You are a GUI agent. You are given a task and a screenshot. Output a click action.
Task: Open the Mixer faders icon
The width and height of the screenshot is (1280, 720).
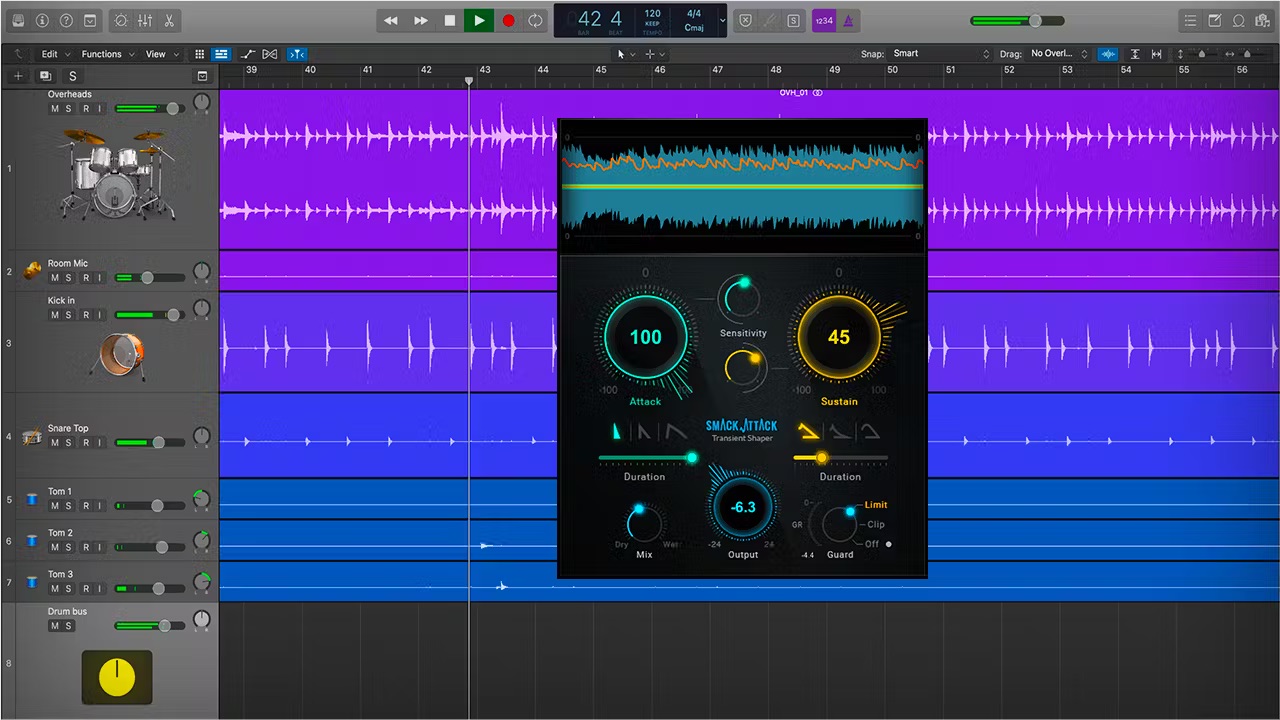point(145,20)
